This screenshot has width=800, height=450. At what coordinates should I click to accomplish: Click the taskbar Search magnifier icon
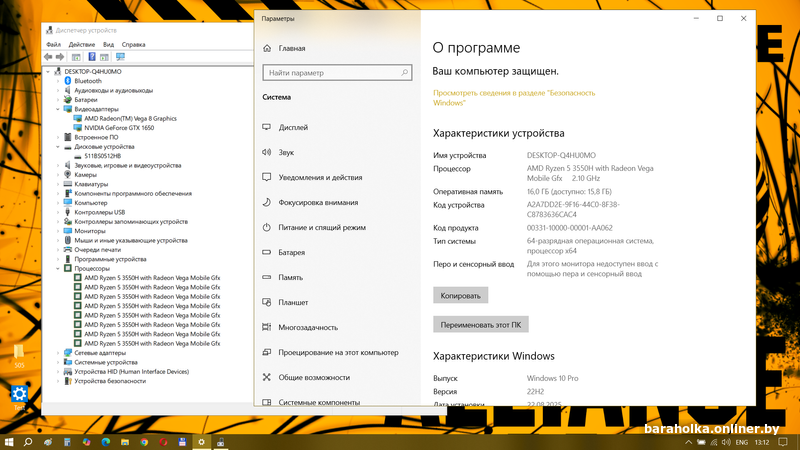(28, 442)
